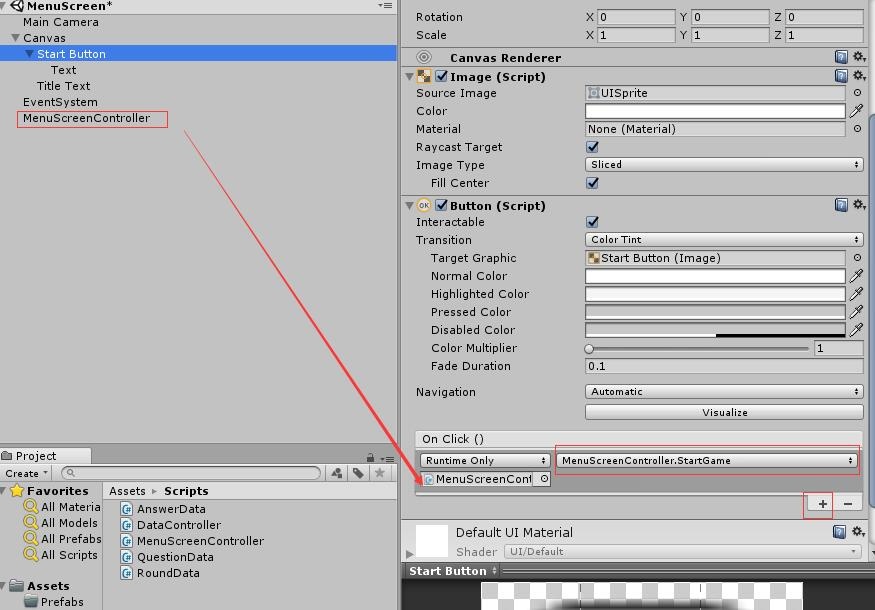
Task: Pick Source Image object selector circle
Action: (857, 93)
